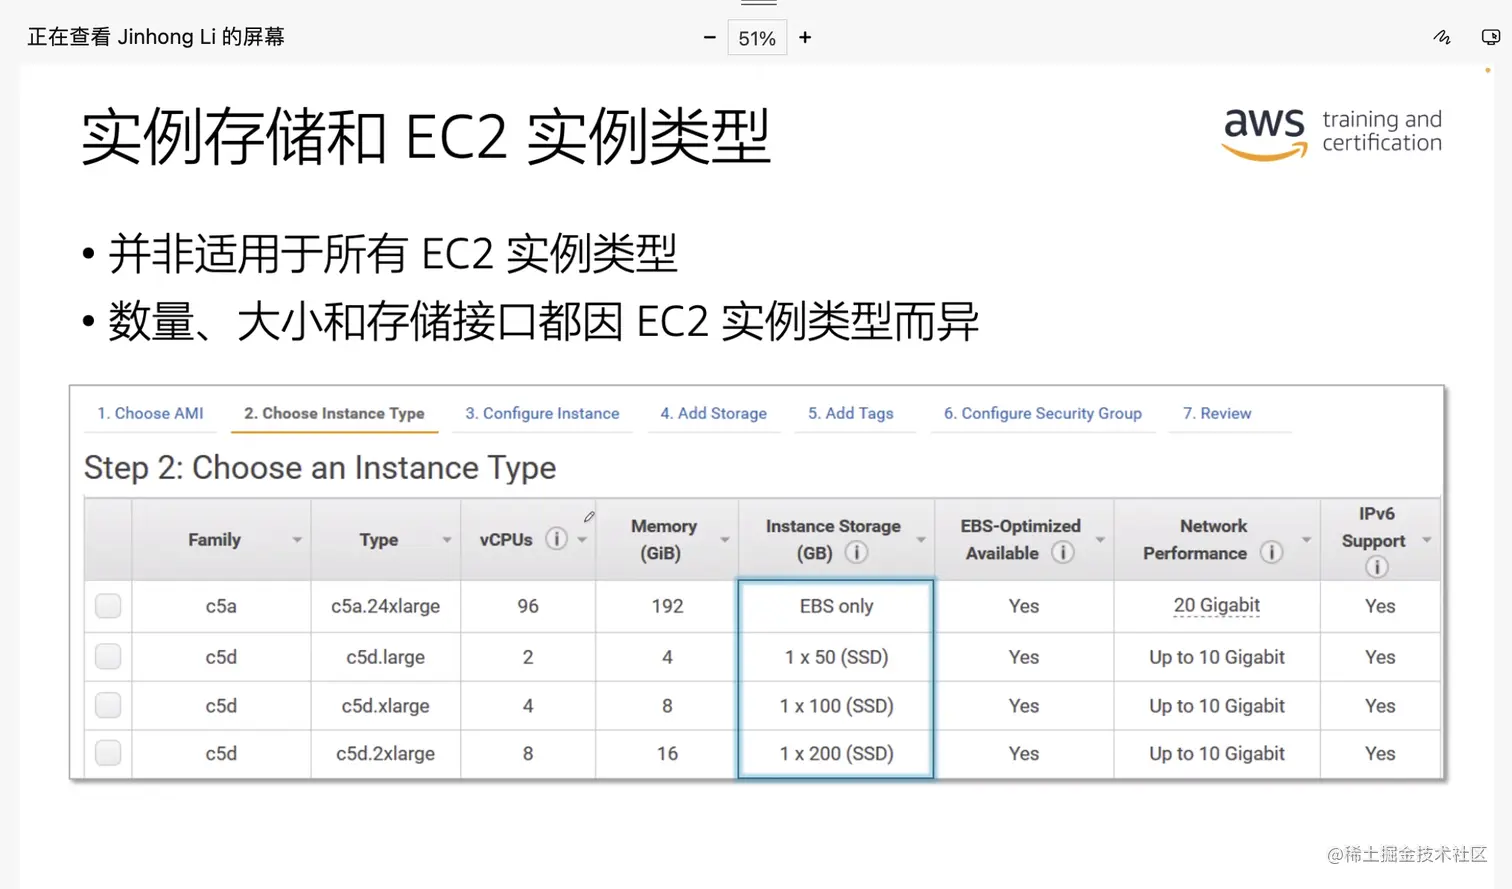Click the 16 memory cell
Image resolution: width=1512 pixels, height=889 pixels.
coord(667,754)
